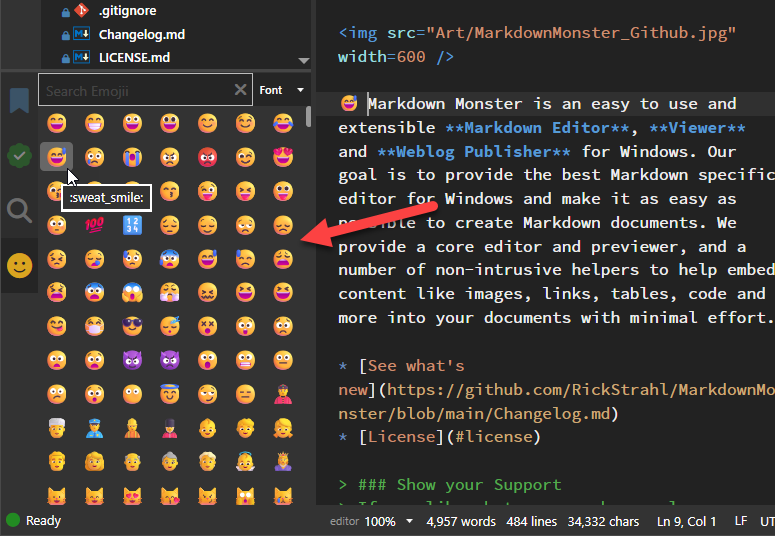Insert the sleepy face with snot bubble
This screenshot has height=536, width=775.
[94, 259]
